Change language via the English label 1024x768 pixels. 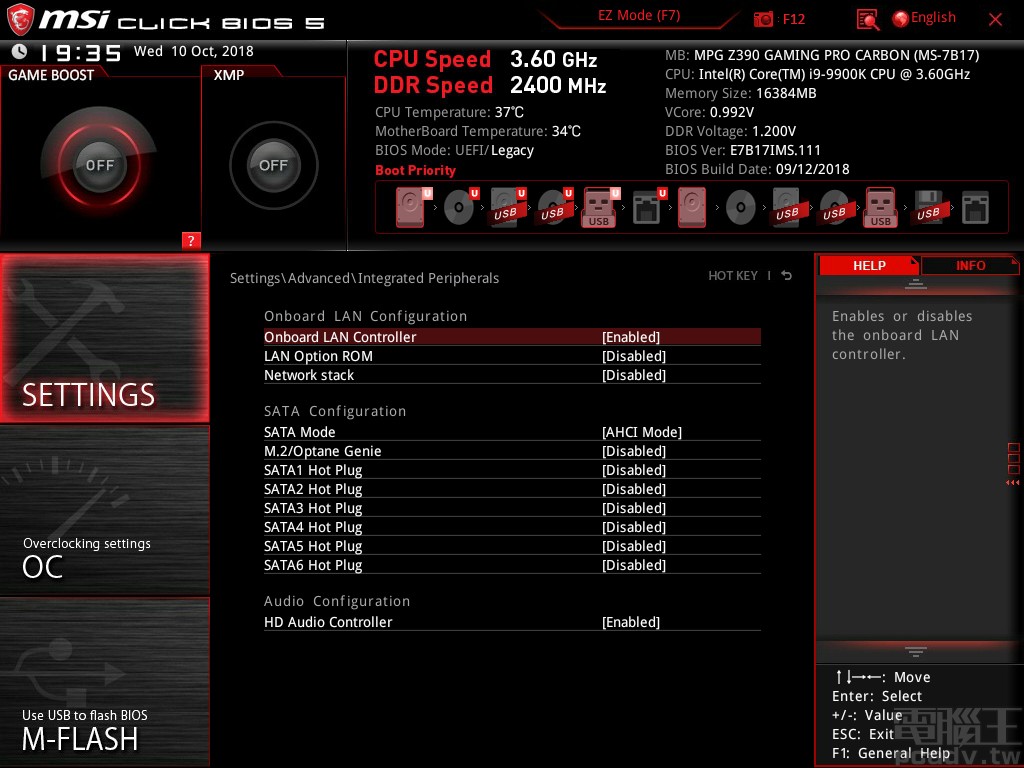pyautogui.click(x=933, y=18)
